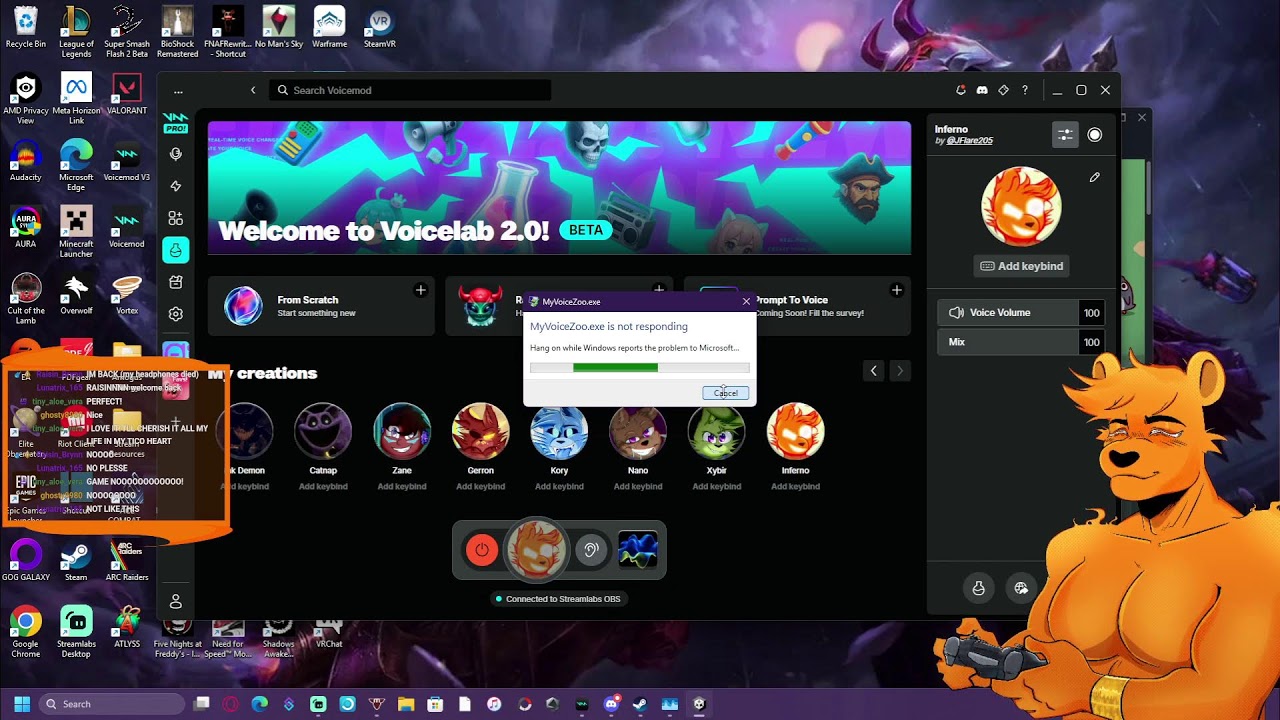Open the Soundboard lightning bolt sidebar icon
Screen dimensions: 1280x720
(176, 186)
